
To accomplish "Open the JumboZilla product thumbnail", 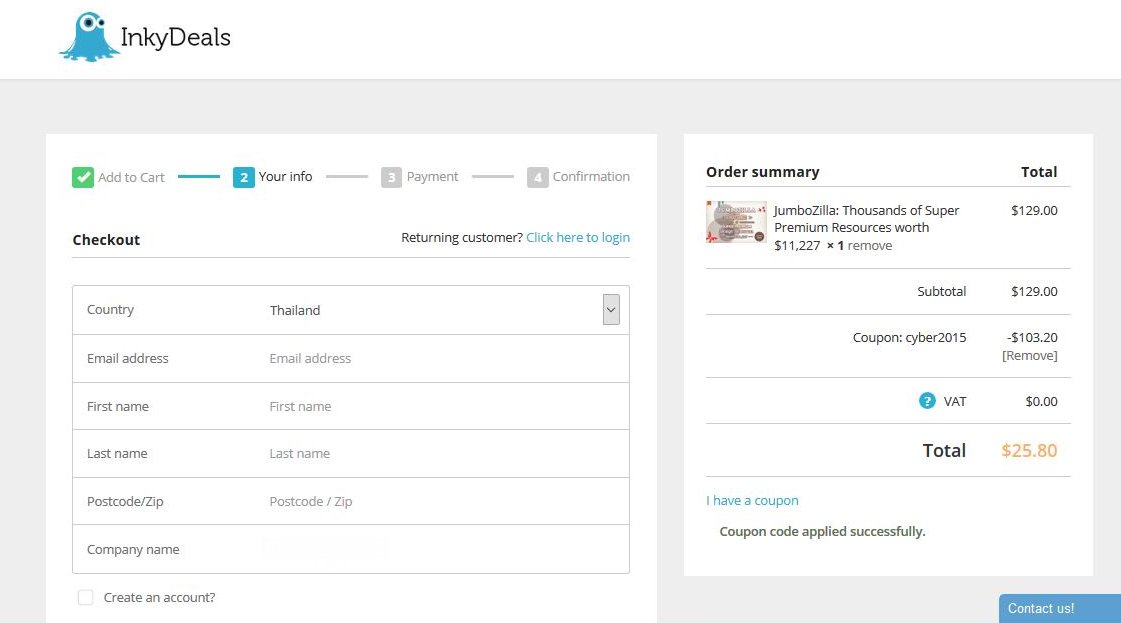I will click(x=736, y=222).
